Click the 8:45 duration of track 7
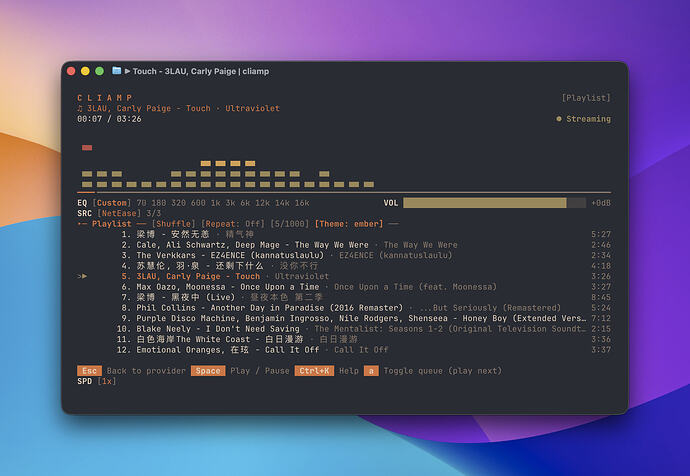The image size is (690, 476). tap(601, 297)
